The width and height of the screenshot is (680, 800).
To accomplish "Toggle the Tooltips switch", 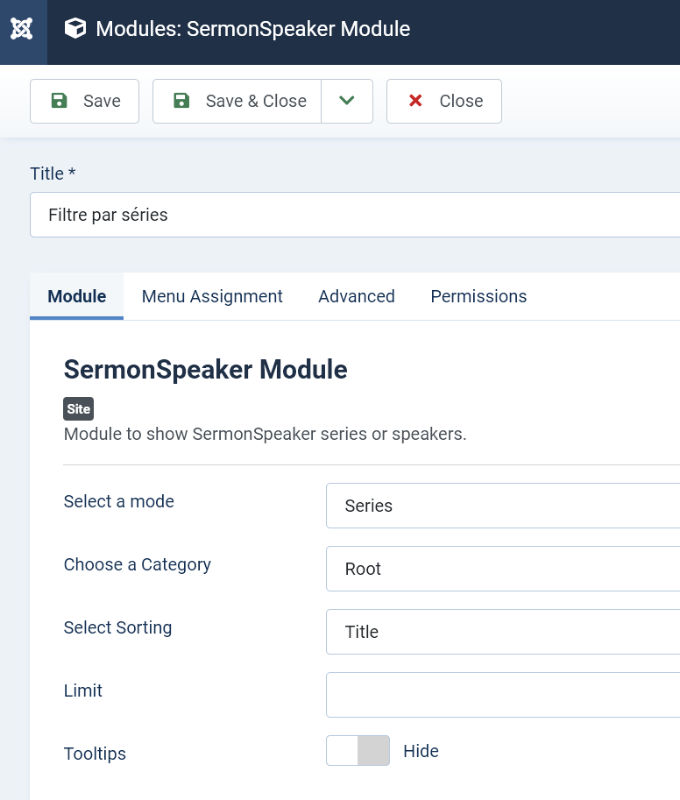I will 358,751.
